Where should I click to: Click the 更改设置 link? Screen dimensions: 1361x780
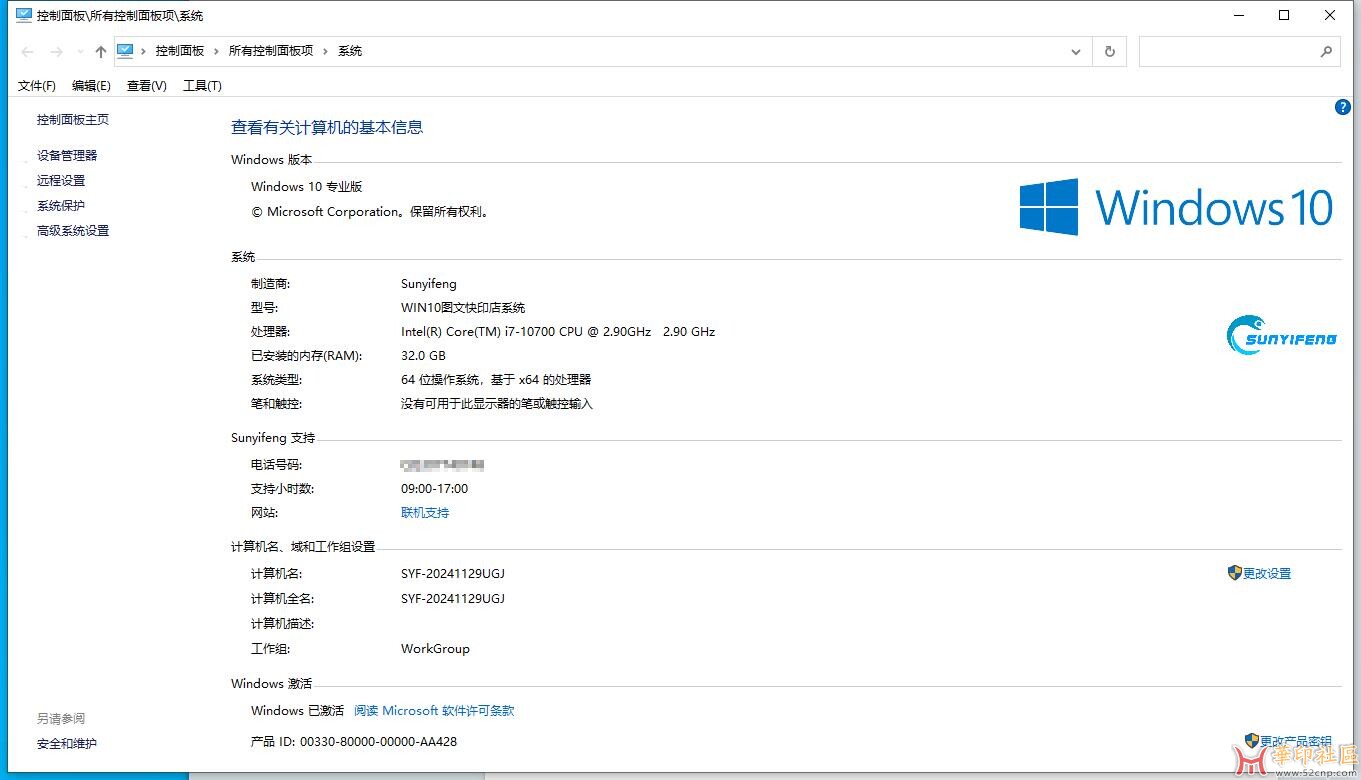coord(1266,574)
